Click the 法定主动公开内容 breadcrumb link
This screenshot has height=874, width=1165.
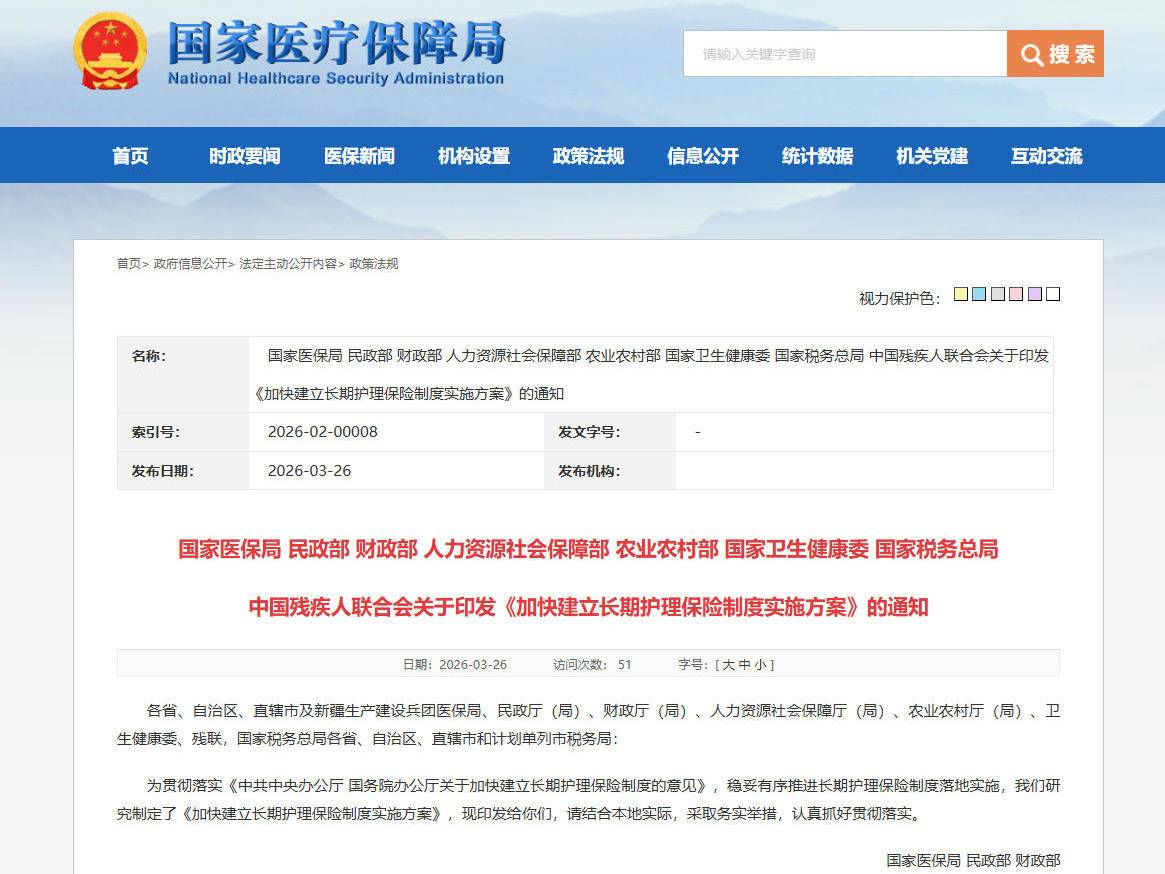click(x=288, y=264)
